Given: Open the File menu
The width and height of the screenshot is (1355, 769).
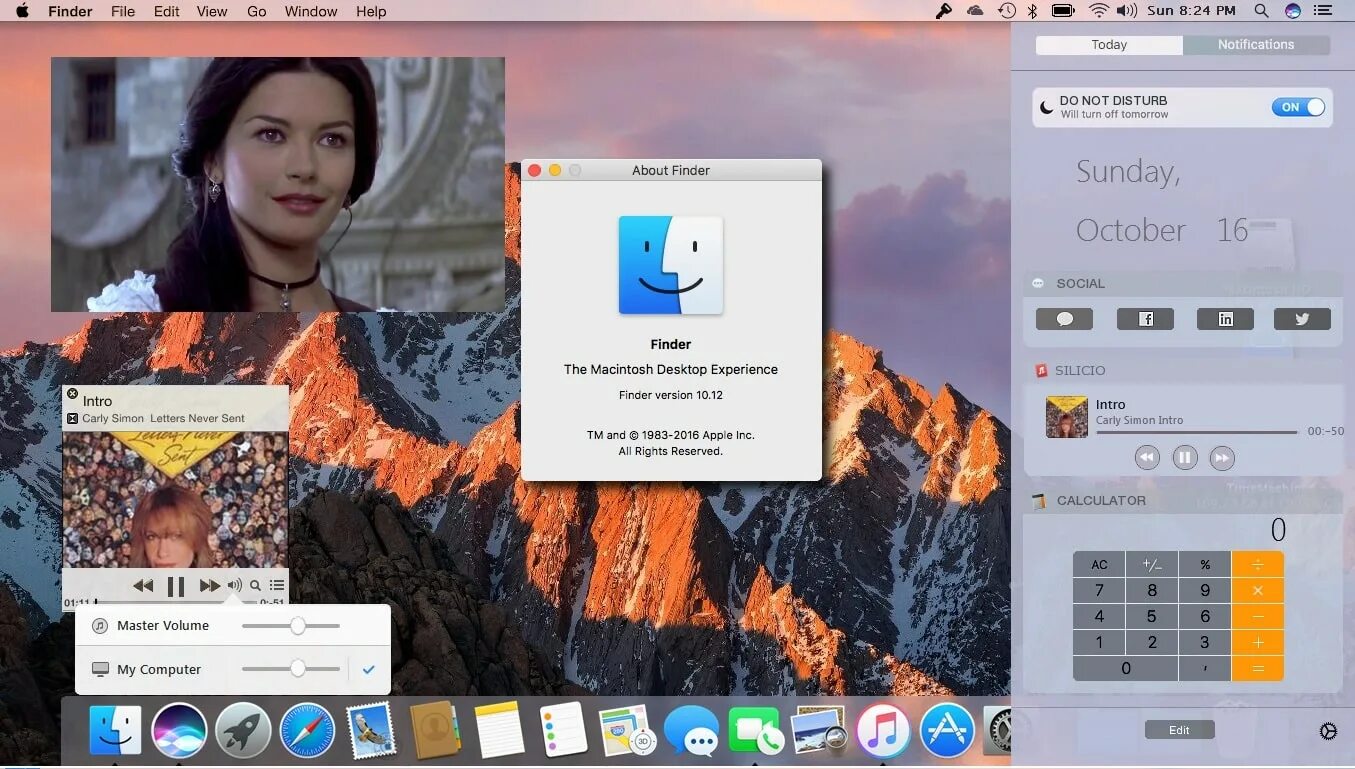Looking at the screenshot, I should [123, 11].
